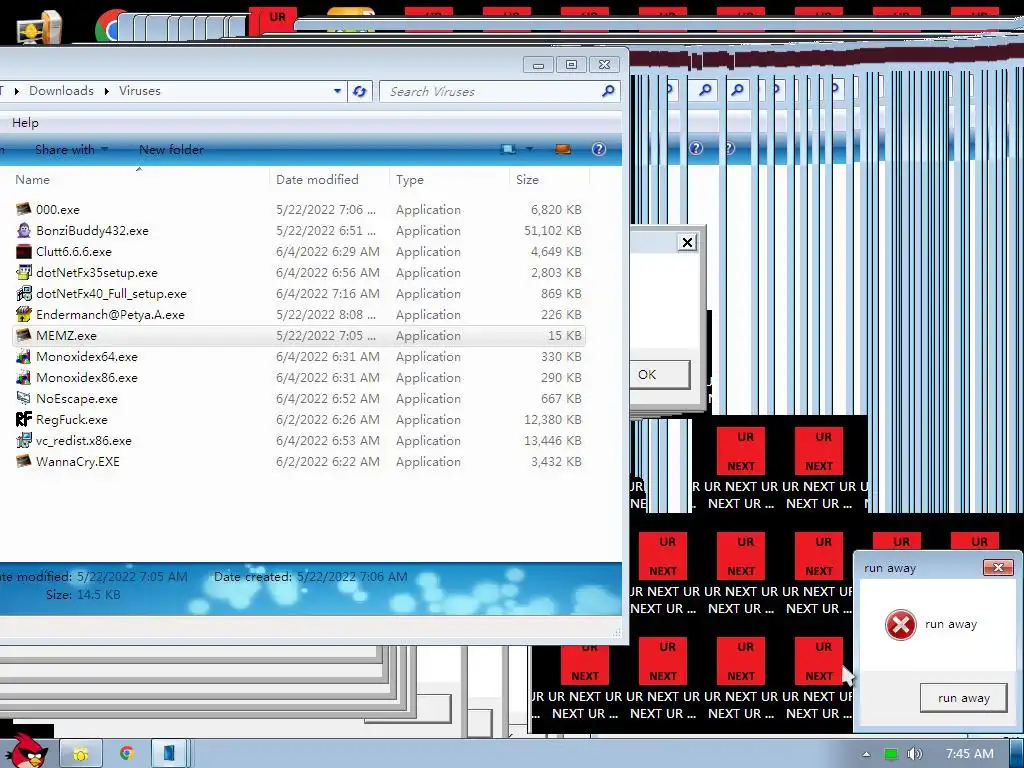Screen dimensions: 1024x768
Task: Open the volume speaker tray icon
Action: point(914,754)
